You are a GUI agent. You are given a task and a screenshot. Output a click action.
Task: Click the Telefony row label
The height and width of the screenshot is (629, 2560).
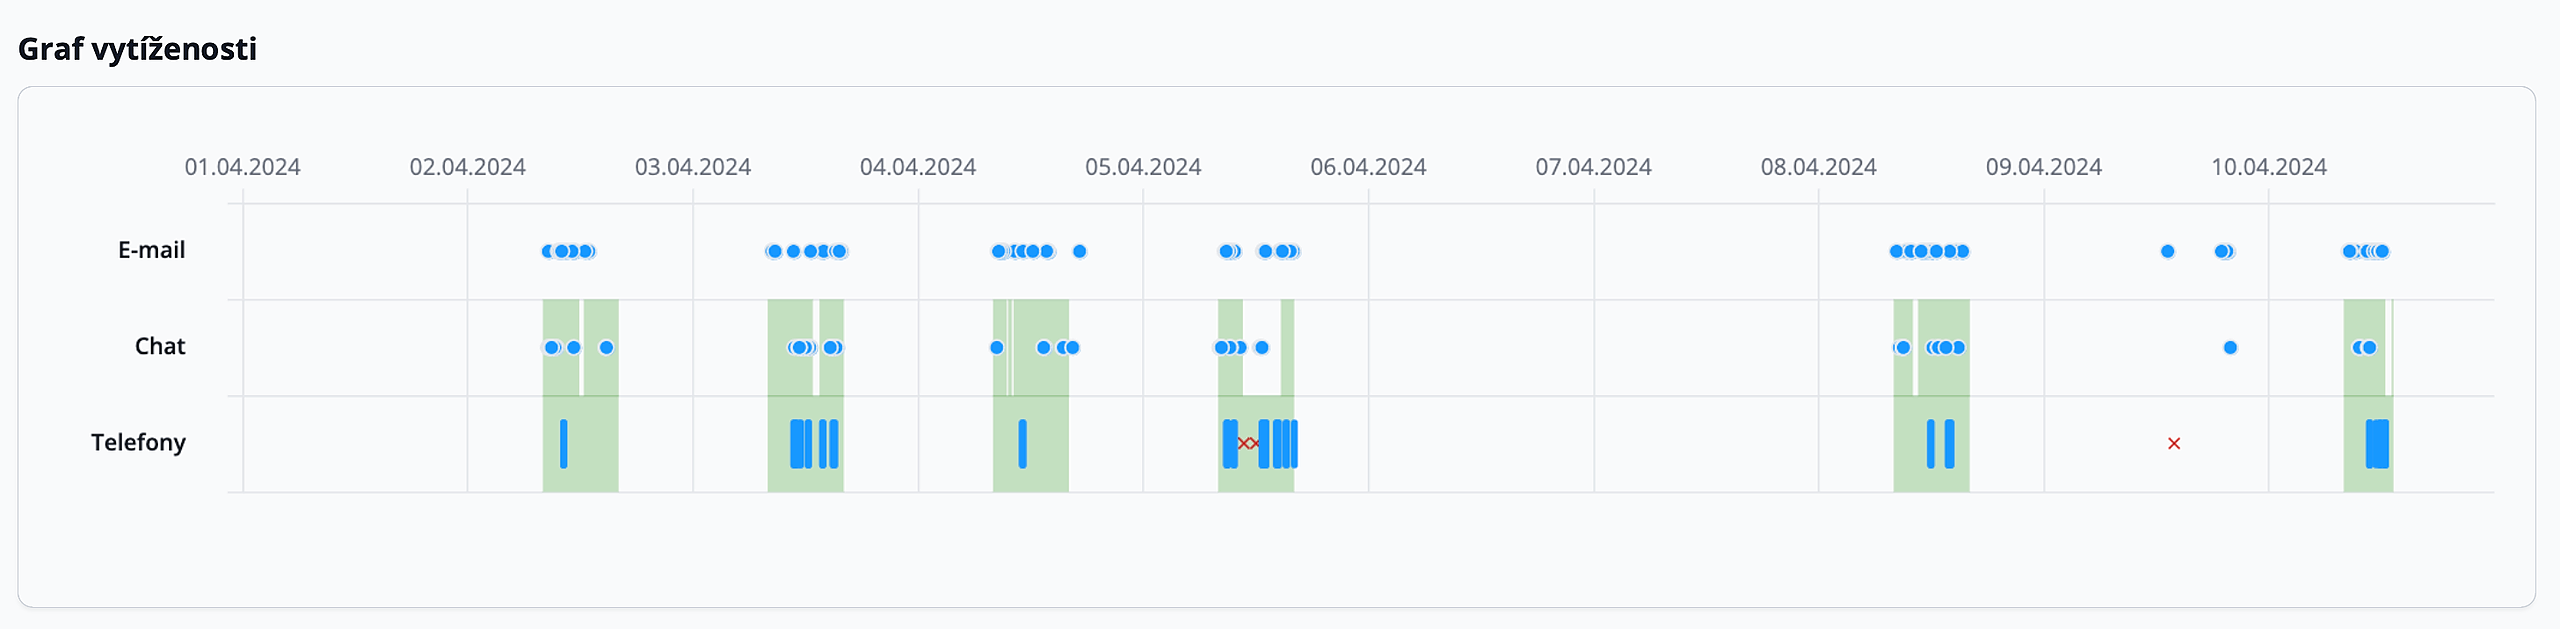[138, 442]
